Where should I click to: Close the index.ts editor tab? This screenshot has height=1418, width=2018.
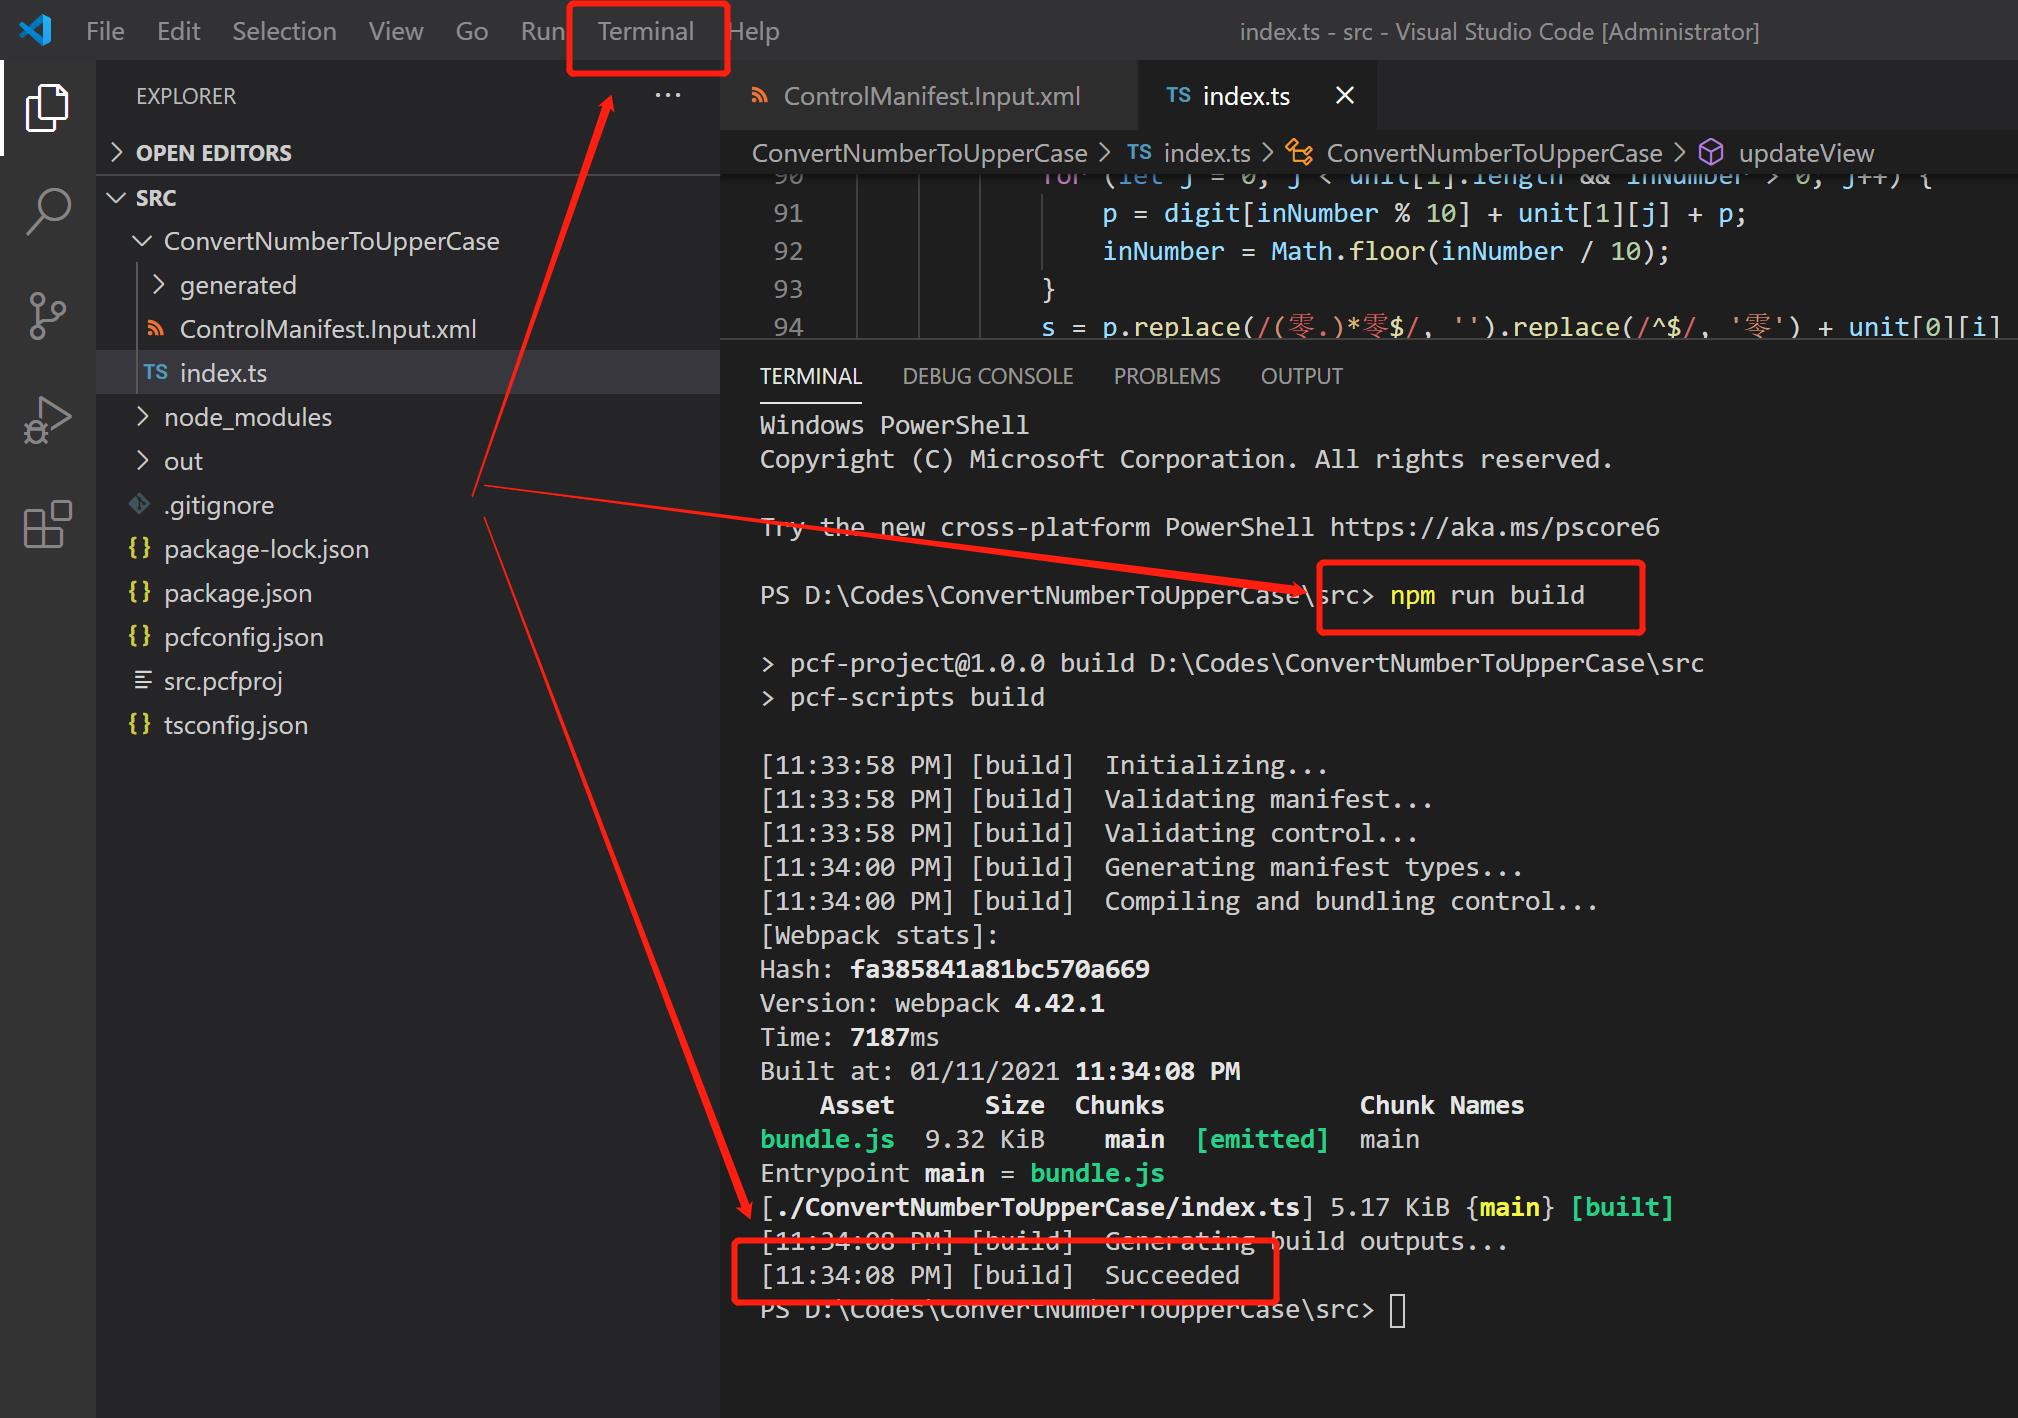coord(1345,95)
